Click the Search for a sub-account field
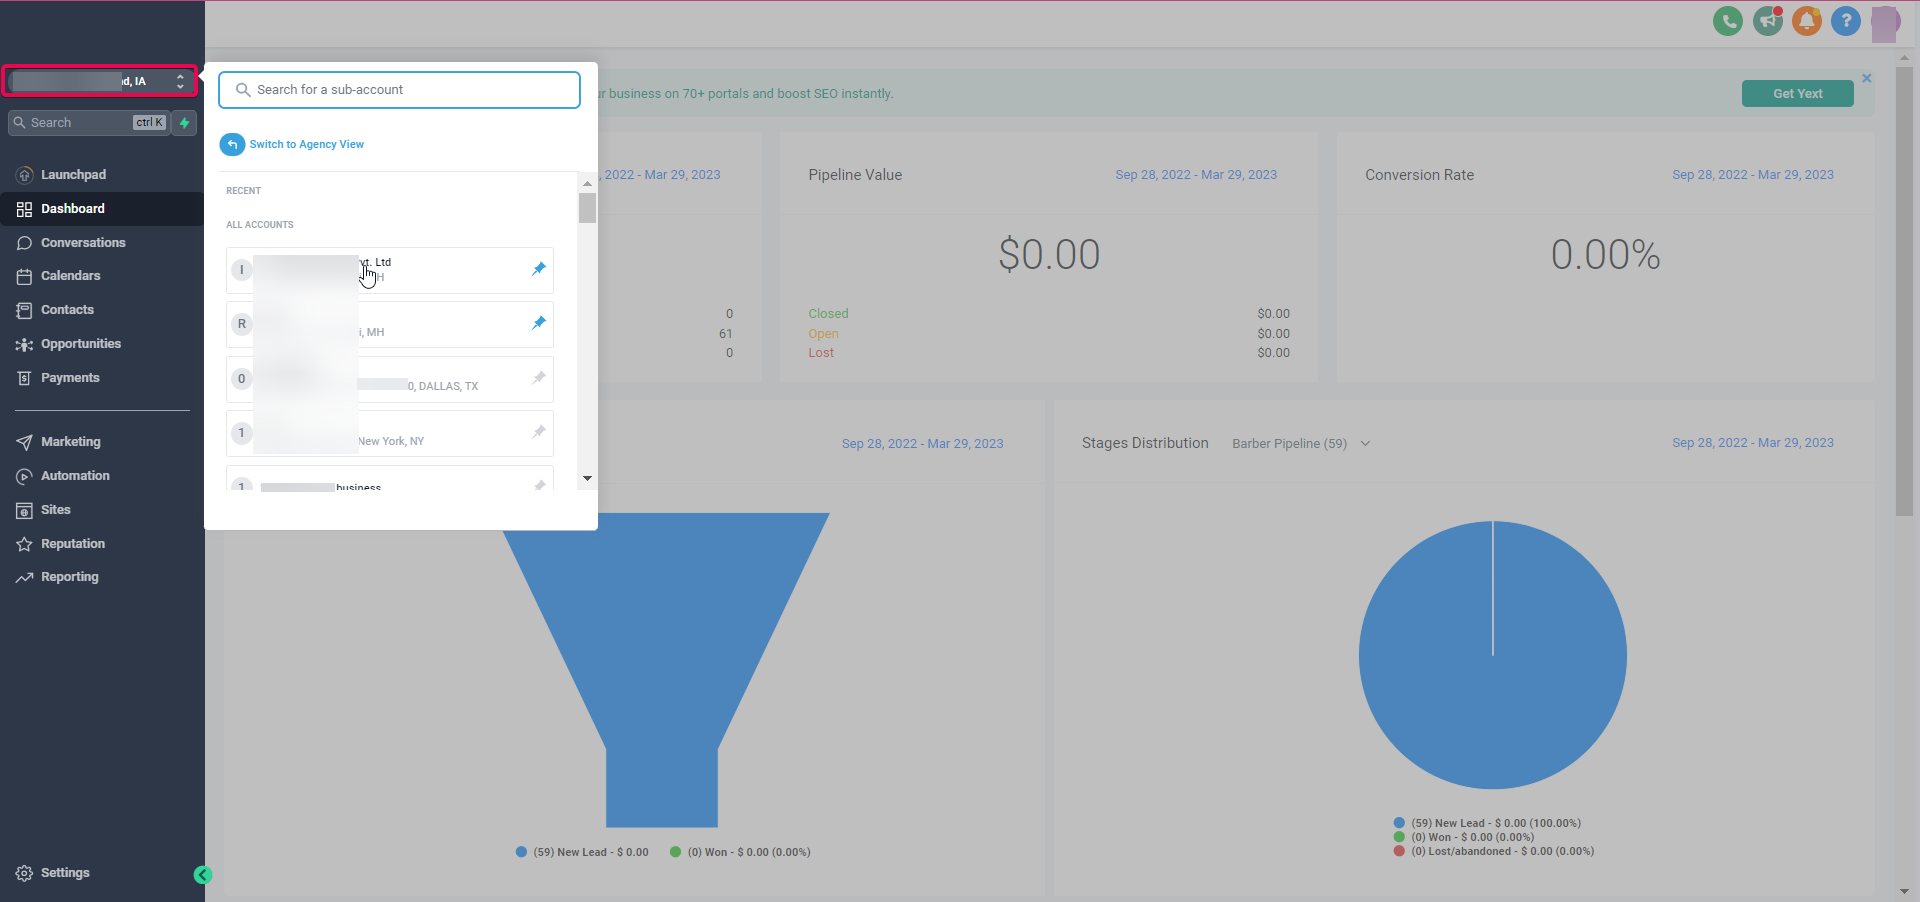The height and width of the screenshot is (902, 1920). (399, 90)
